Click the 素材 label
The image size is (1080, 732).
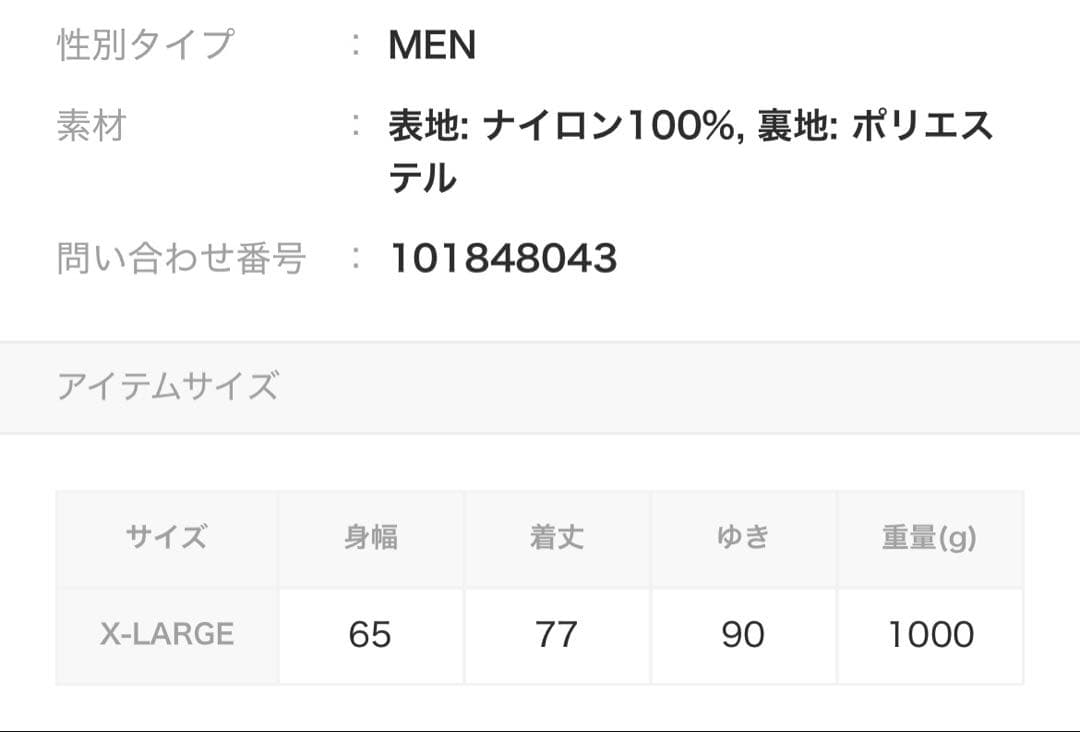[x=92, y=127]
